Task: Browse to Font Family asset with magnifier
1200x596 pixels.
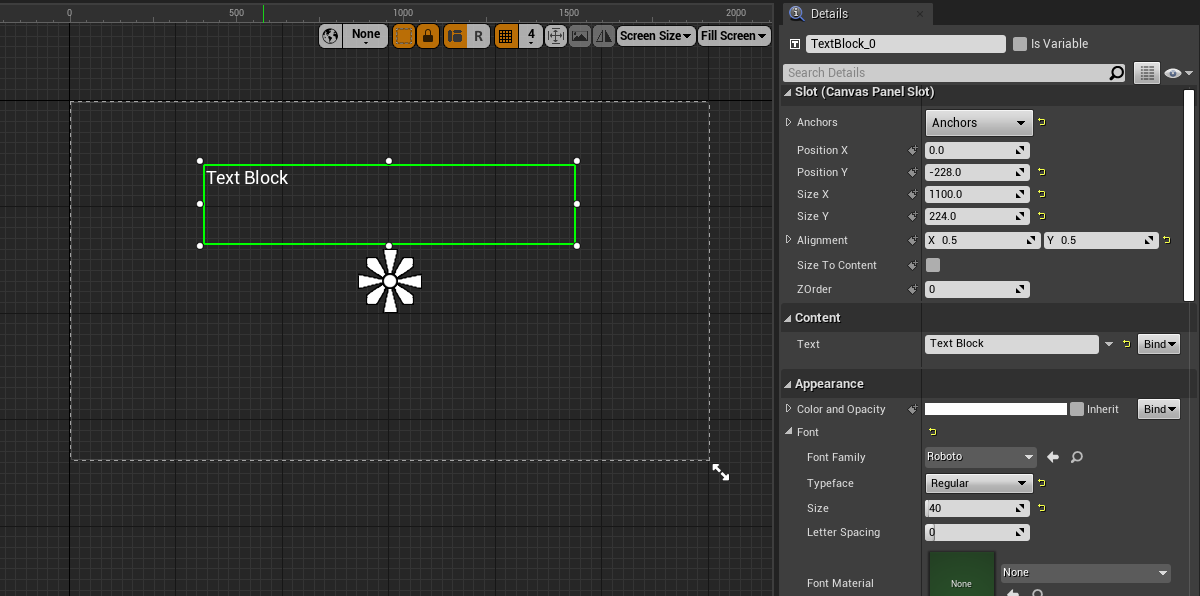Action: [x=1076, y=457]
